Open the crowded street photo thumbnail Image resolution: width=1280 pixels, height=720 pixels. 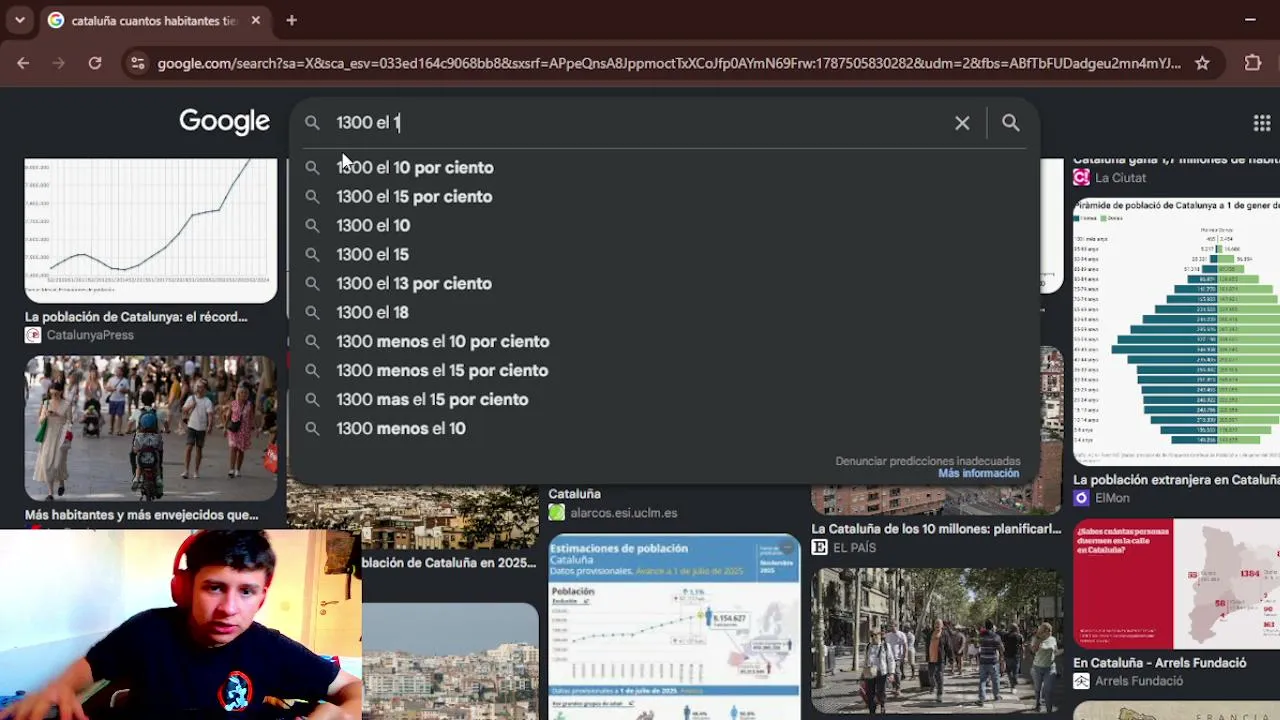[151, 428]
